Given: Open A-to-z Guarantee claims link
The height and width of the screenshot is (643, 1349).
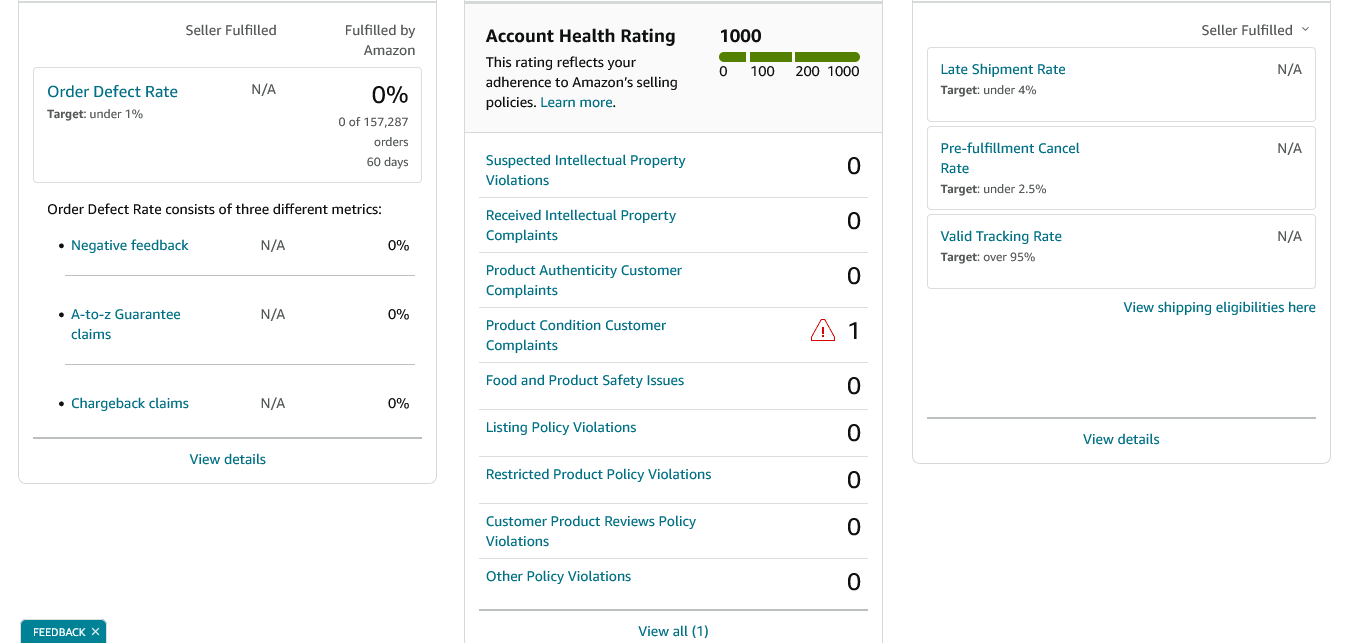Looking at the screenshot, I should pyautogui.click(x=126, y=324).
